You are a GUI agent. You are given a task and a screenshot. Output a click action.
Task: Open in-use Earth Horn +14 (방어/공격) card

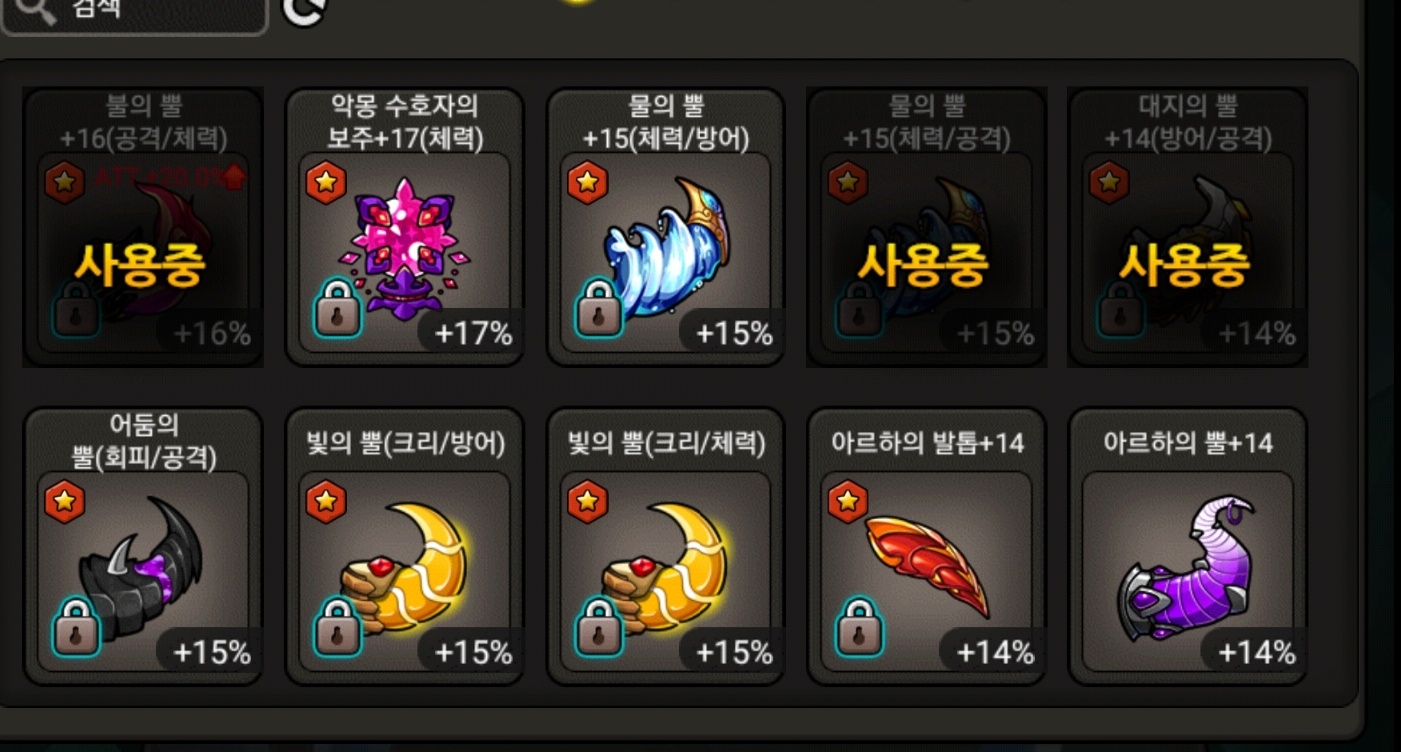(x=1188, y=228)
